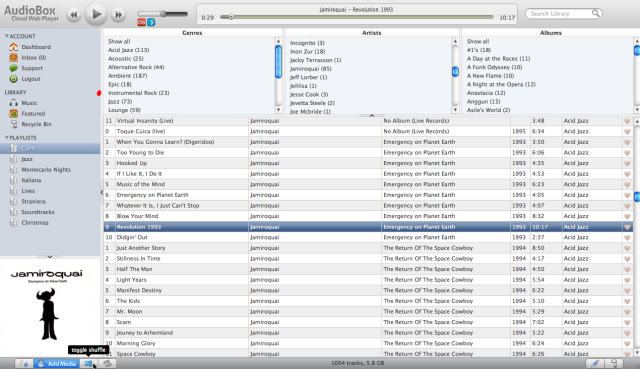This screenshot has width=640, height=369.
Task: Collapse the browser panel using the divider arrow
Action: click(x=372, y=116)
